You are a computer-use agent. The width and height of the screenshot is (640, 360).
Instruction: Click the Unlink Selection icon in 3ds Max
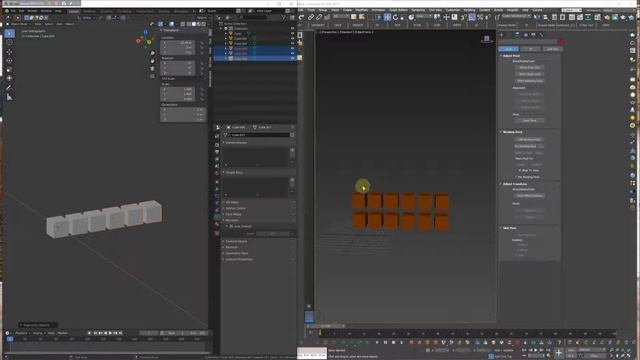(319, 17)
